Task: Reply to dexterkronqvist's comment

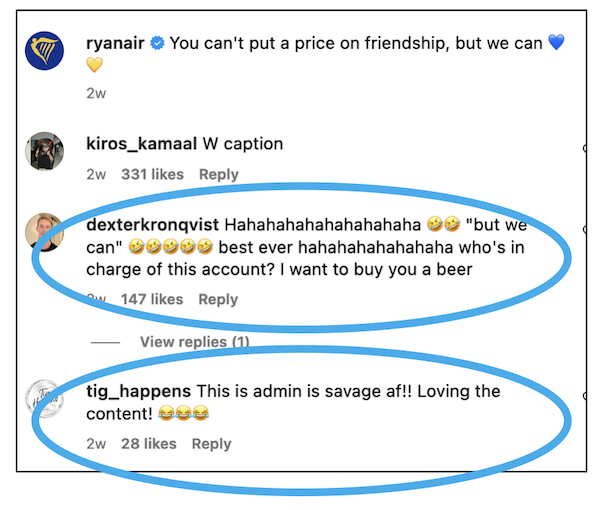Action: [218, 299]
